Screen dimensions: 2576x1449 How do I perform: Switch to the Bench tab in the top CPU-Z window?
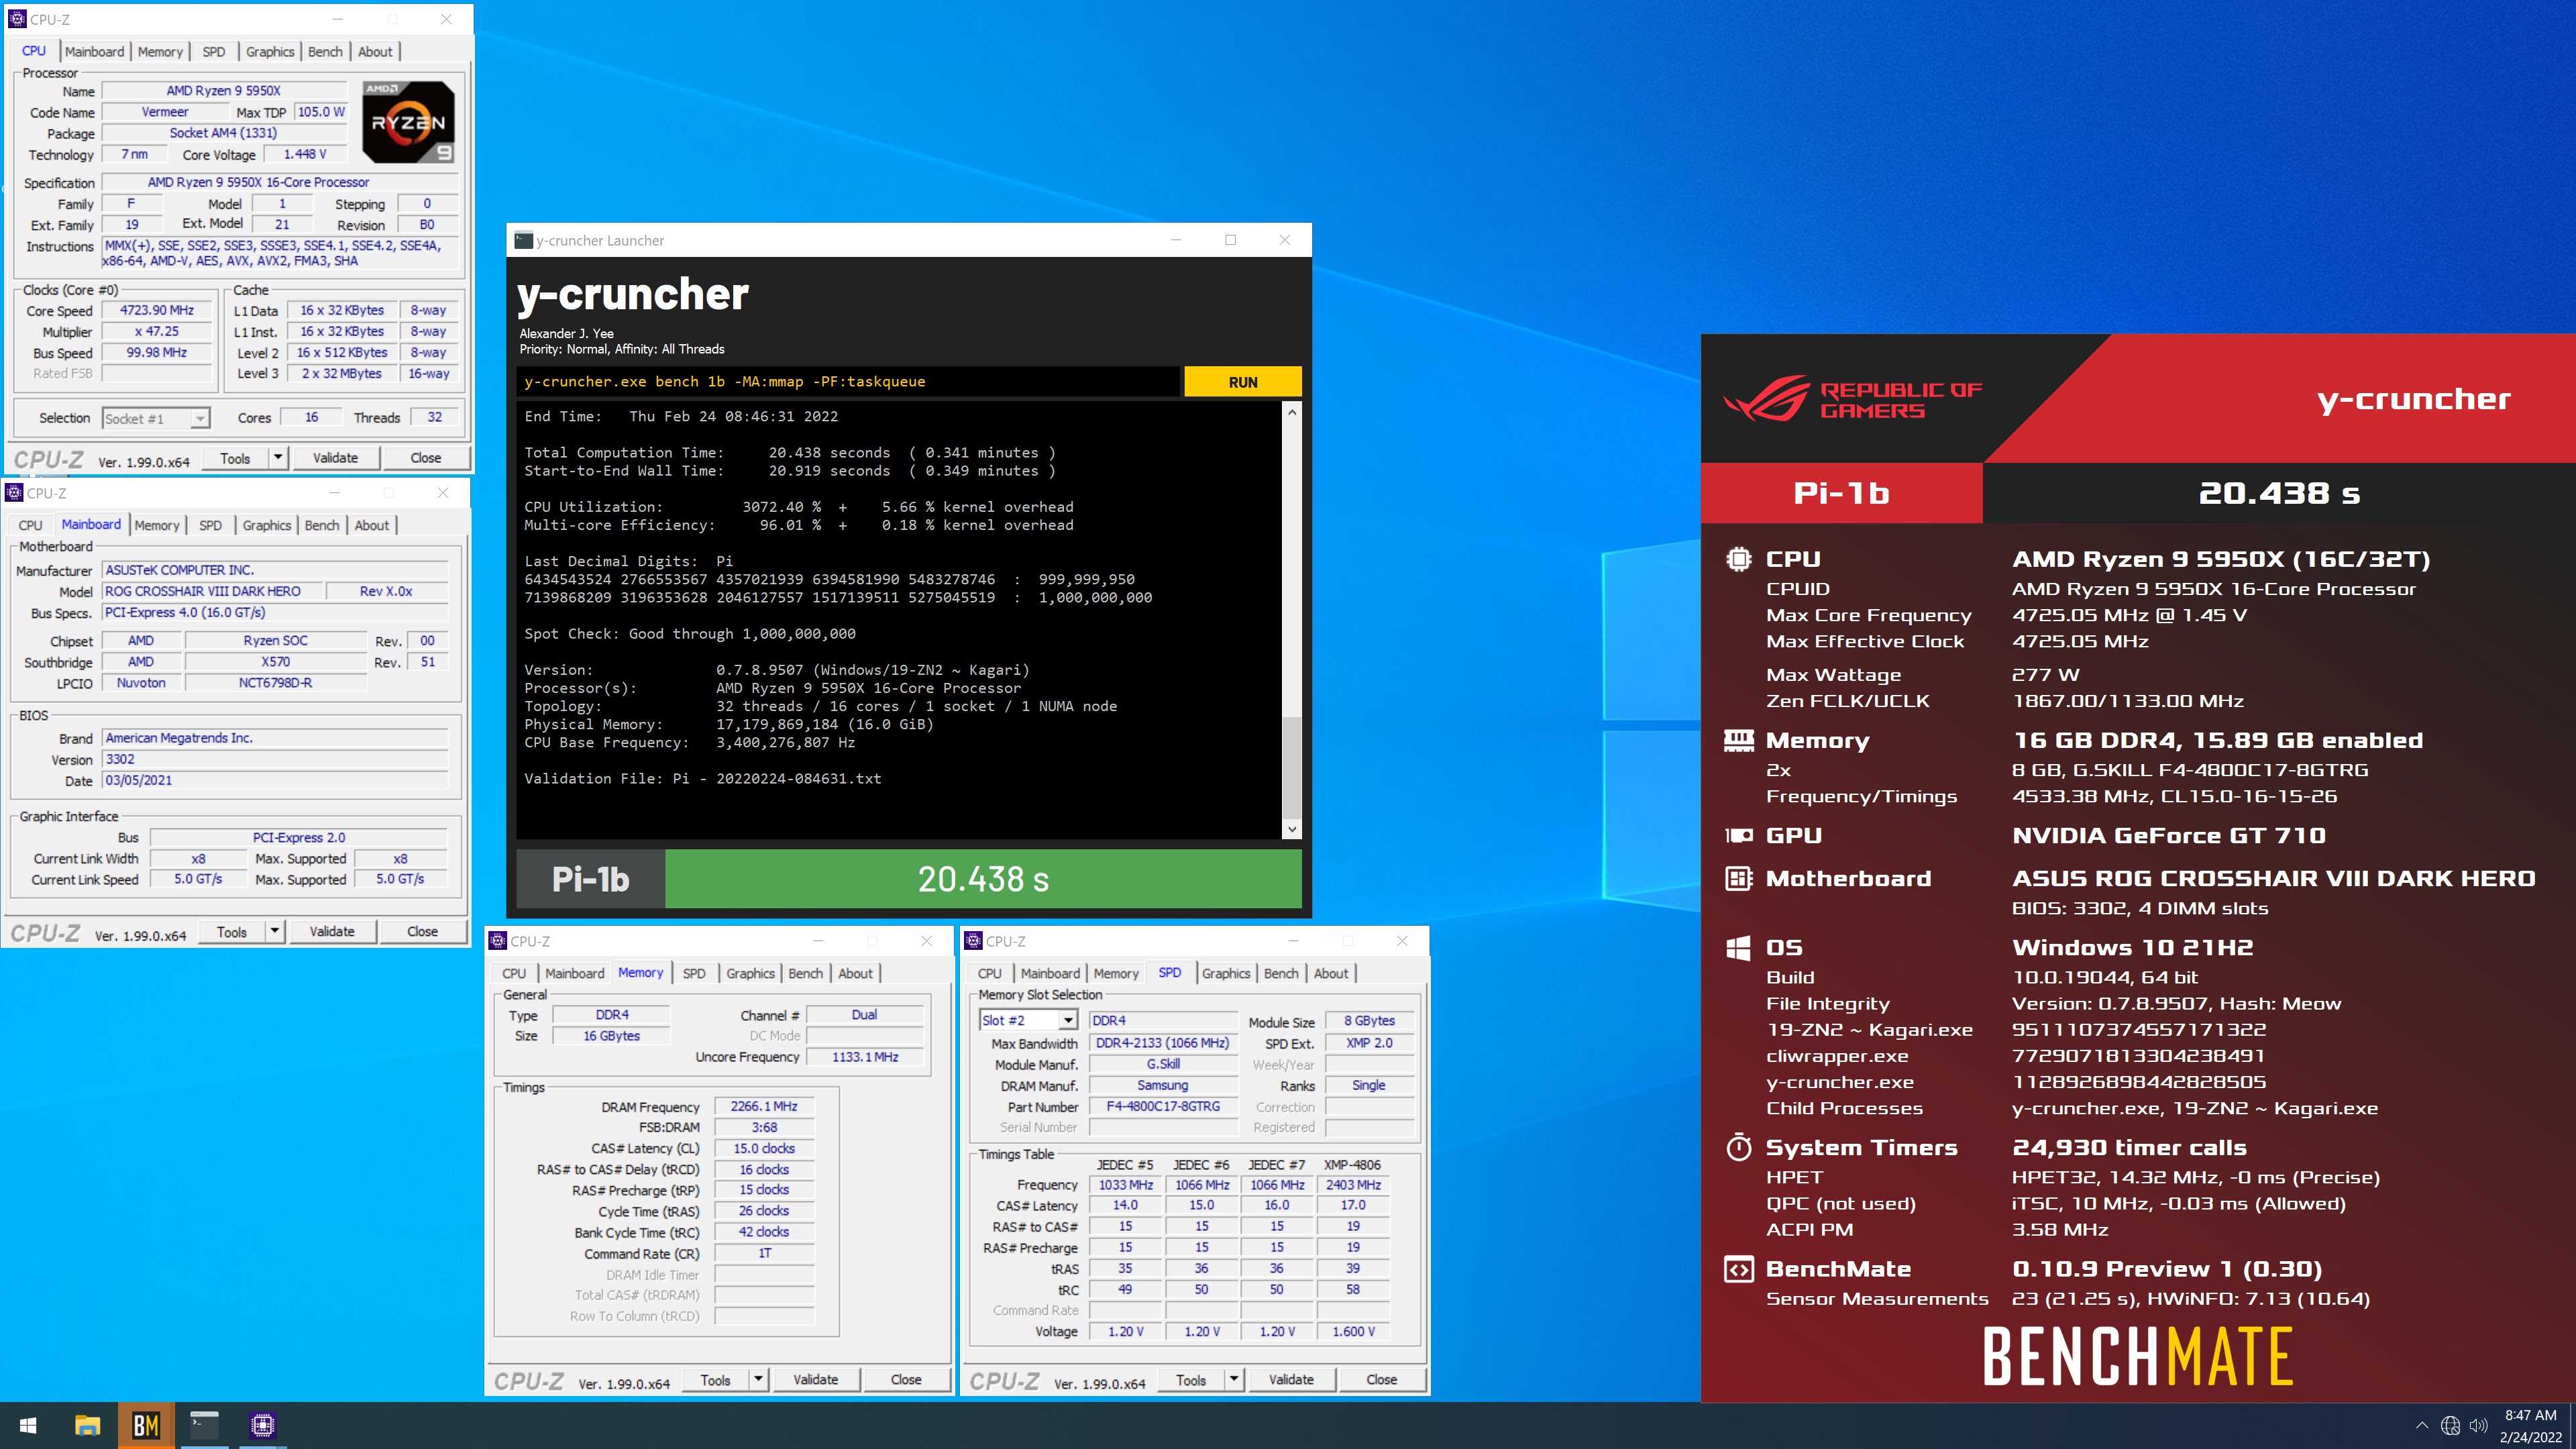pos(325,52)
